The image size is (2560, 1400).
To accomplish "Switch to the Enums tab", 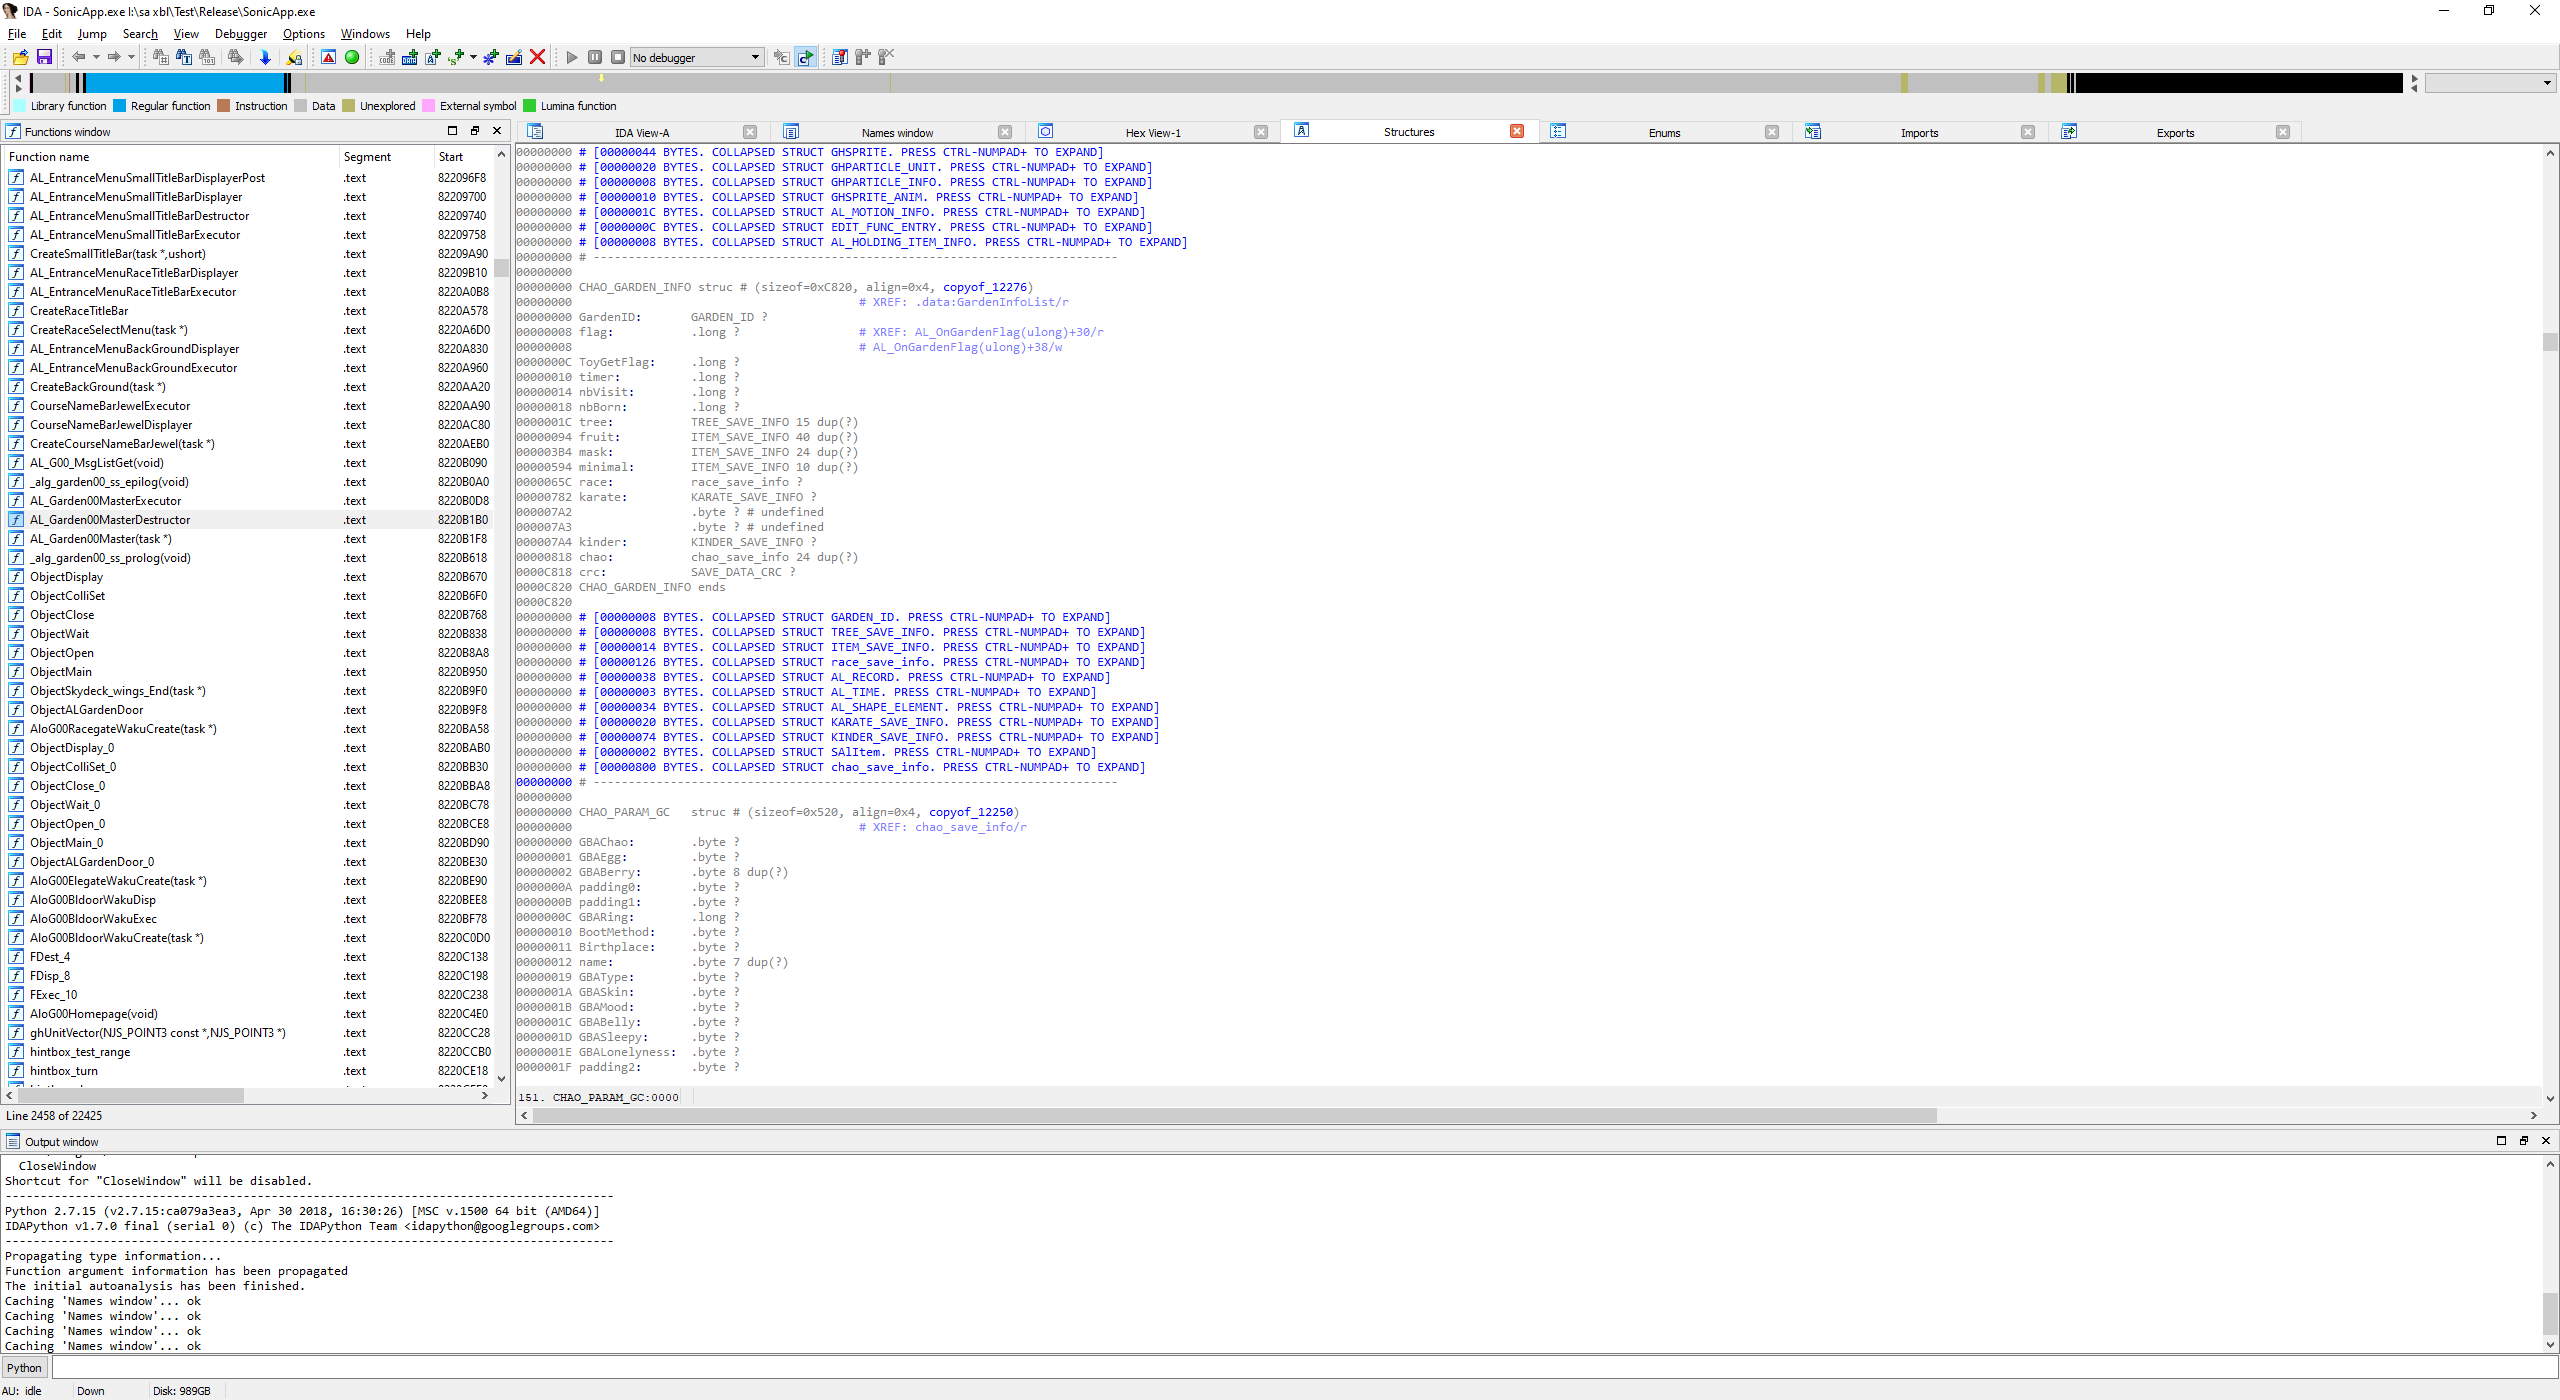I will pyautogui.click(x=1664, y=133).
